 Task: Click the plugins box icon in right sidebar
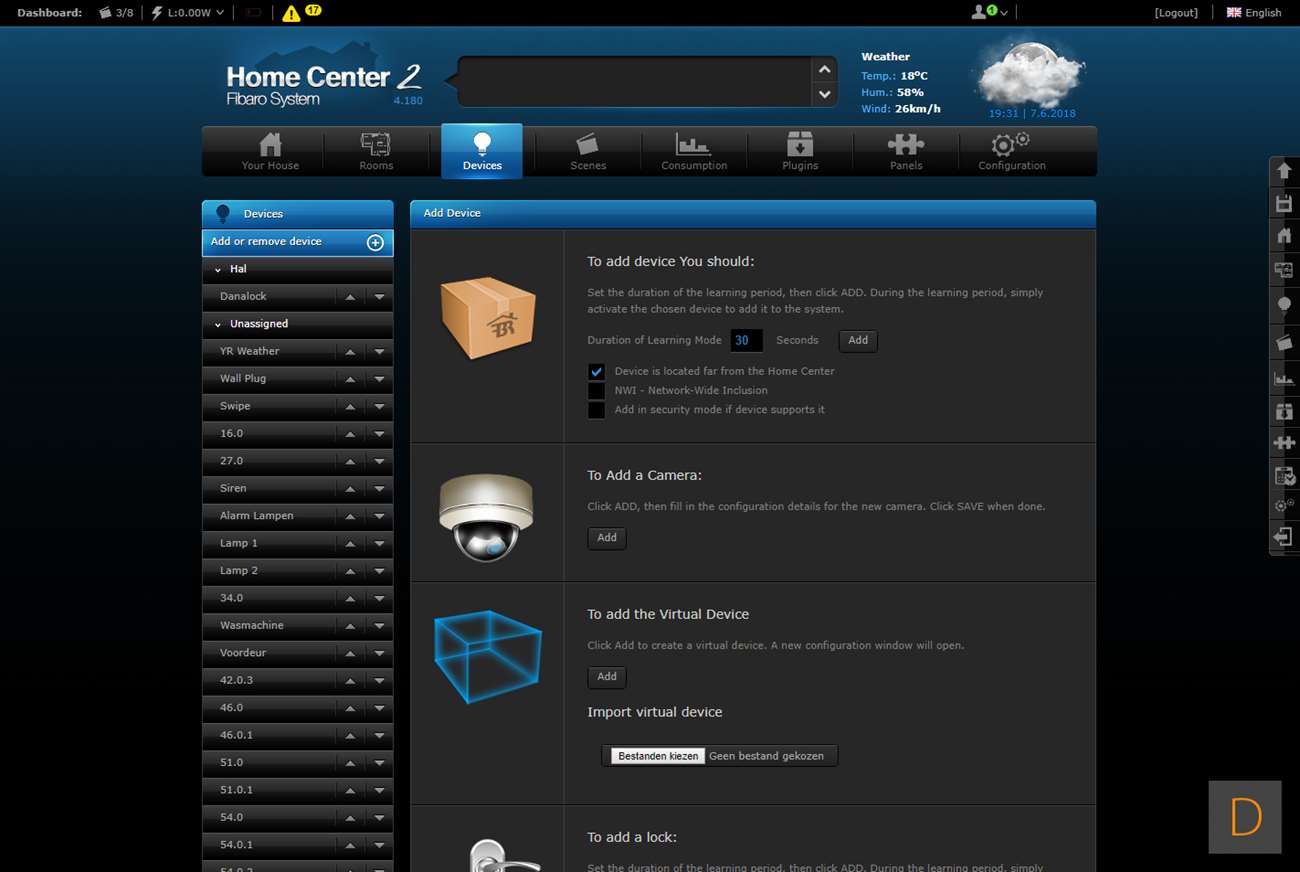[1284, 410]
